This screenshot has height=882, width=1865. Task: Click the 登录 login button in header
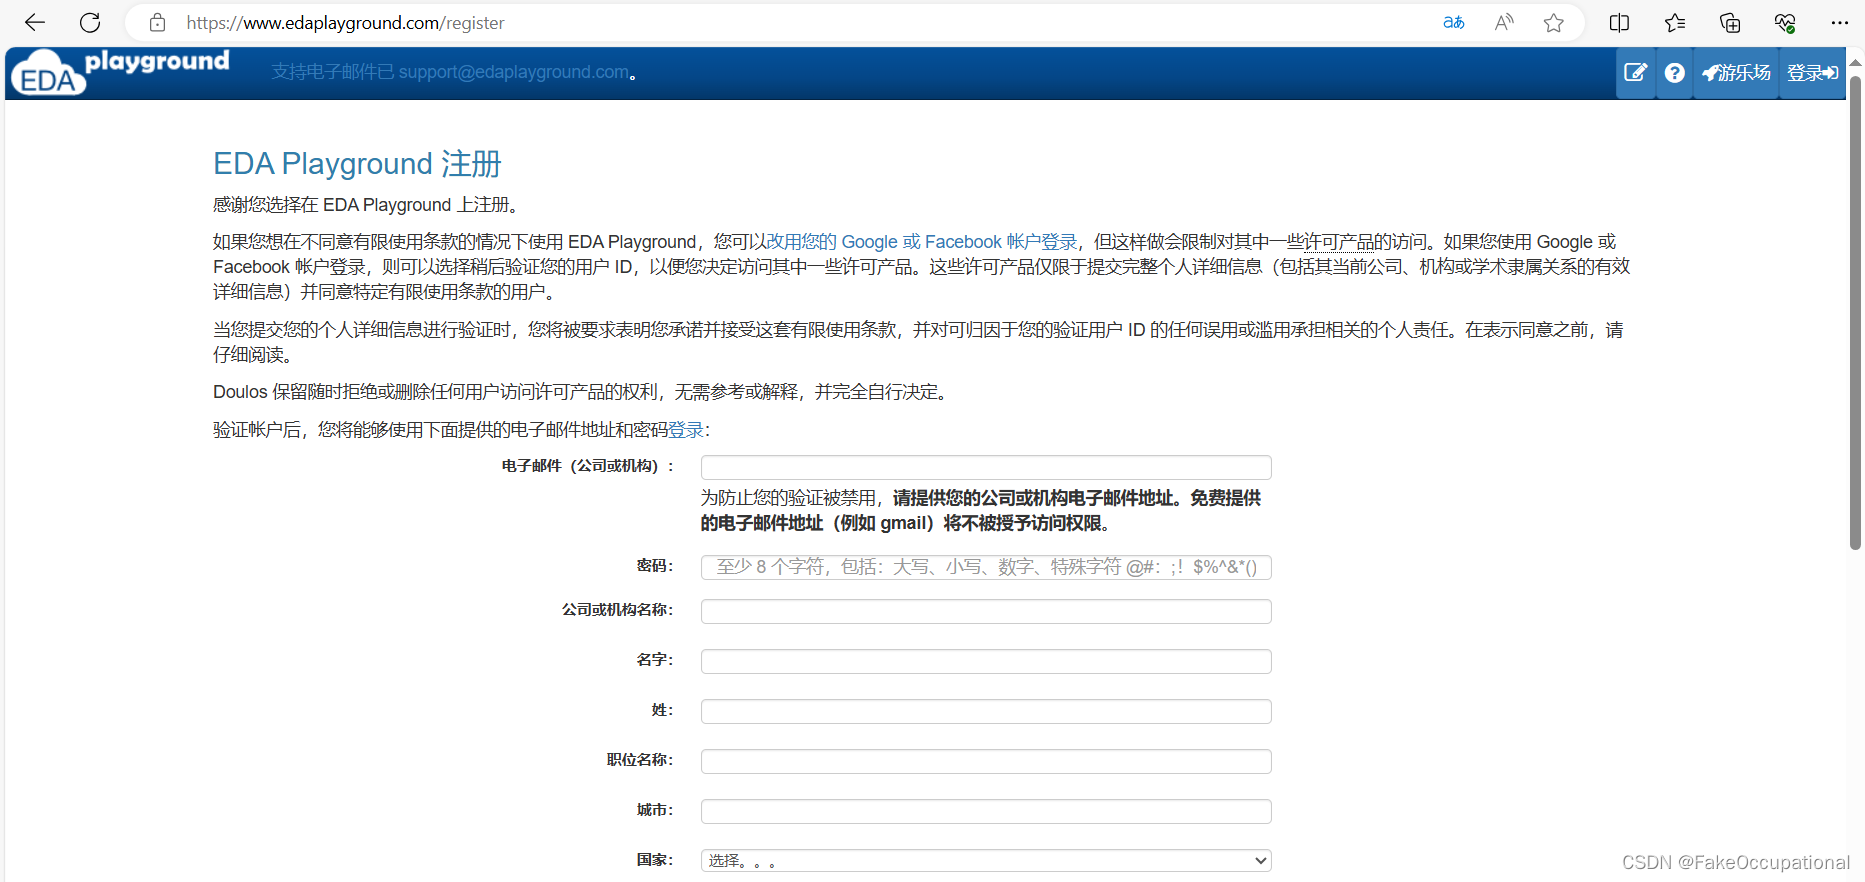point(1812,73)
